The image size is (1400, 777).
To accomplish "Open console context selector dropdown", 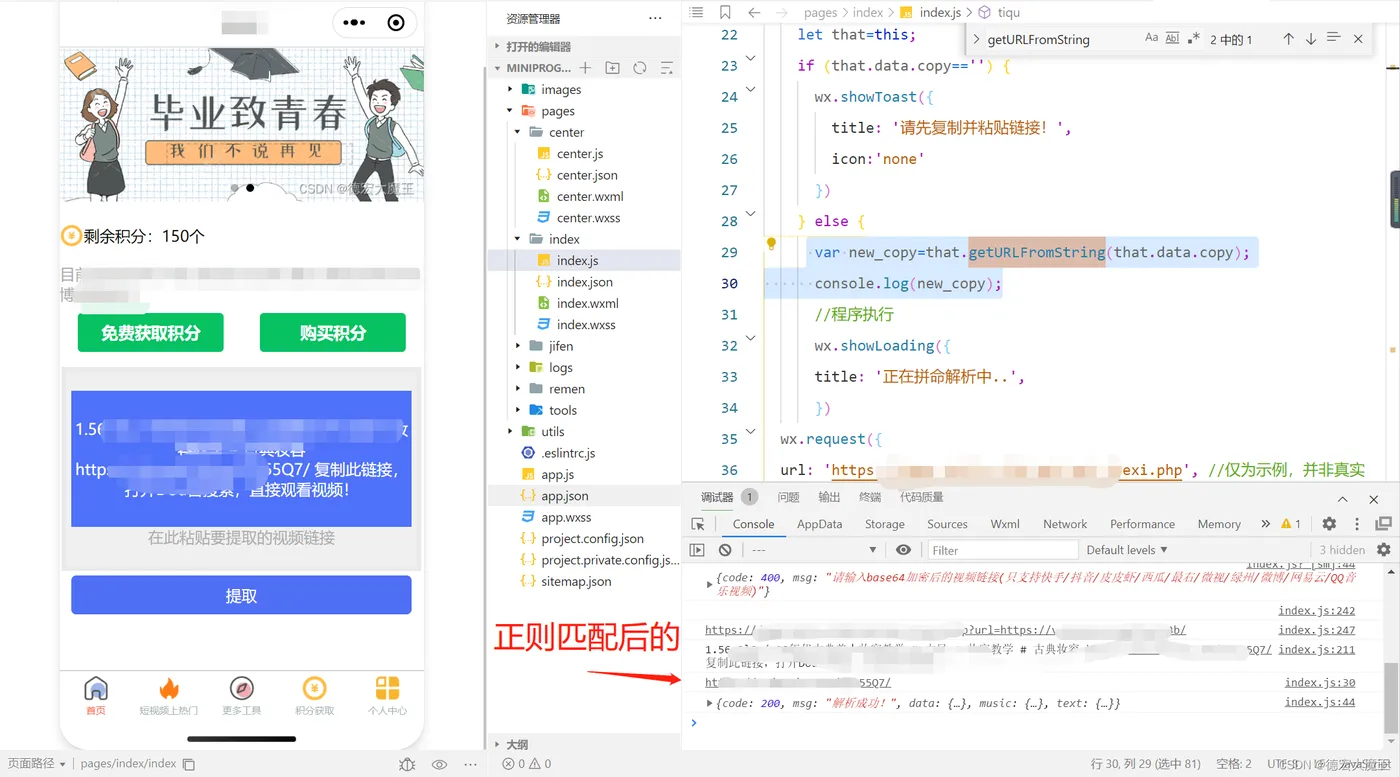I will (x=814, y=550).
